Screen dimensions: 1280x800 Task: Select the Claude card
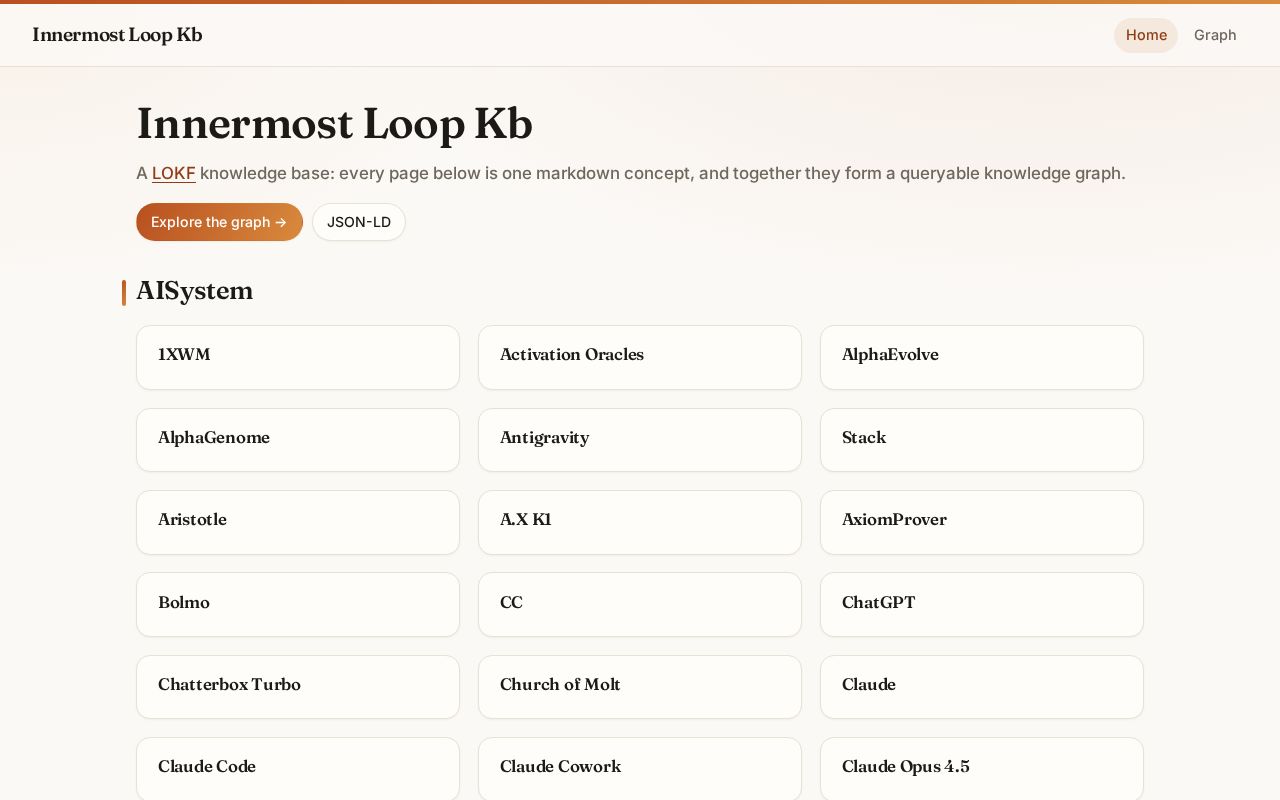click(982, 687)
